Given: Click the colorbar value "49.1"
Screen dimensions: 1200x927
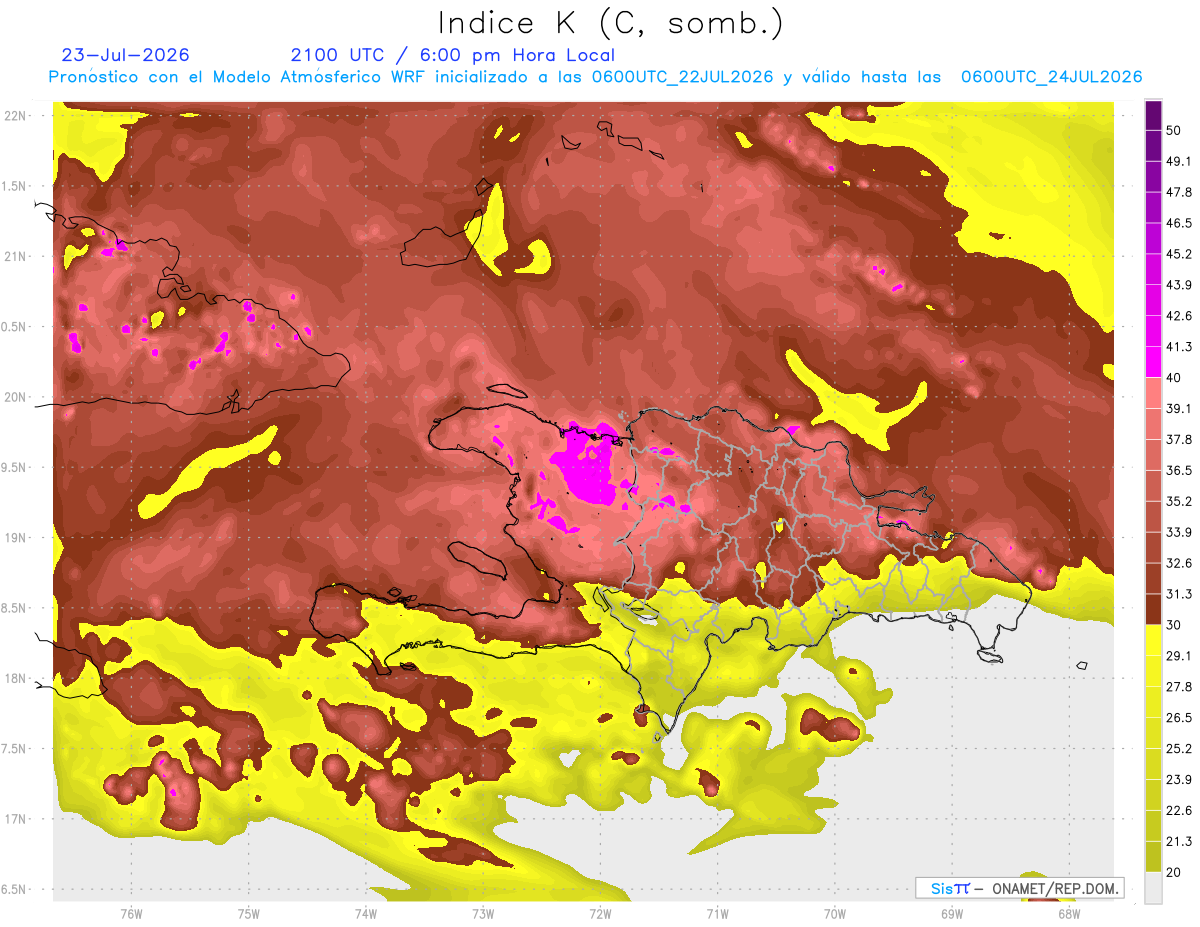Looking at the screenshot, I should tap(1179, 161).
